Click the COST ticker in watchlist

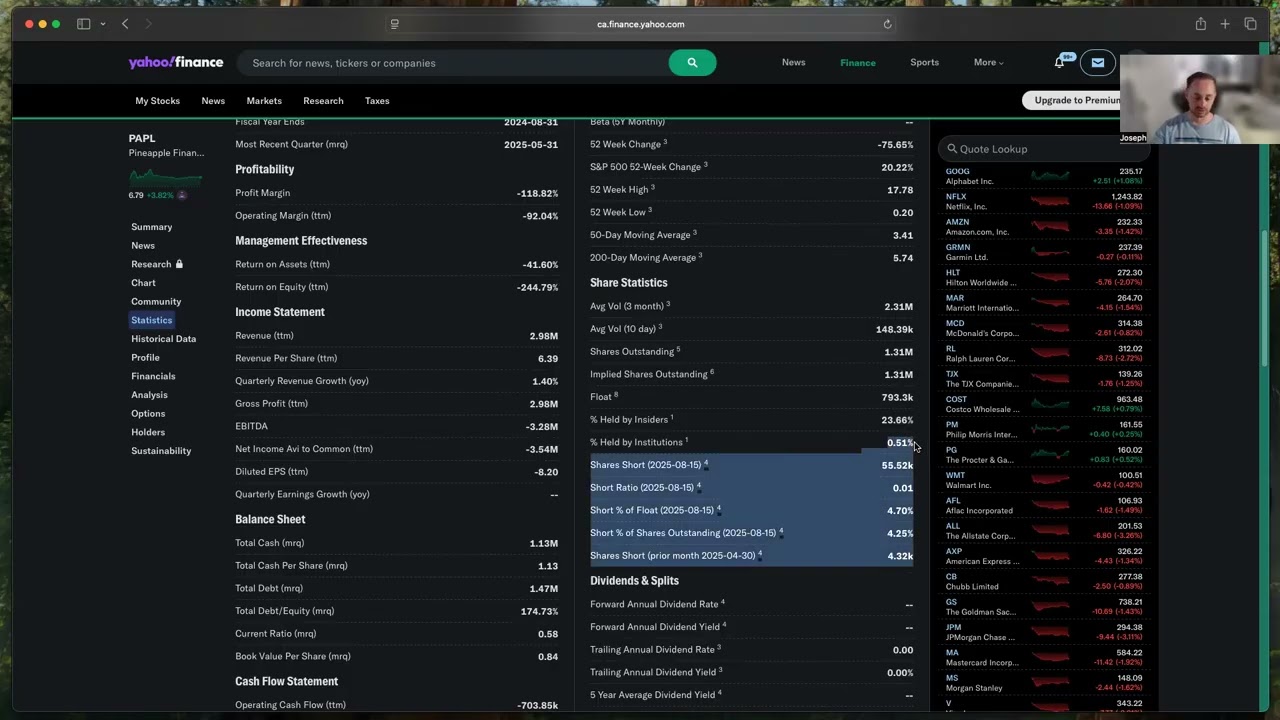point(956,399)
